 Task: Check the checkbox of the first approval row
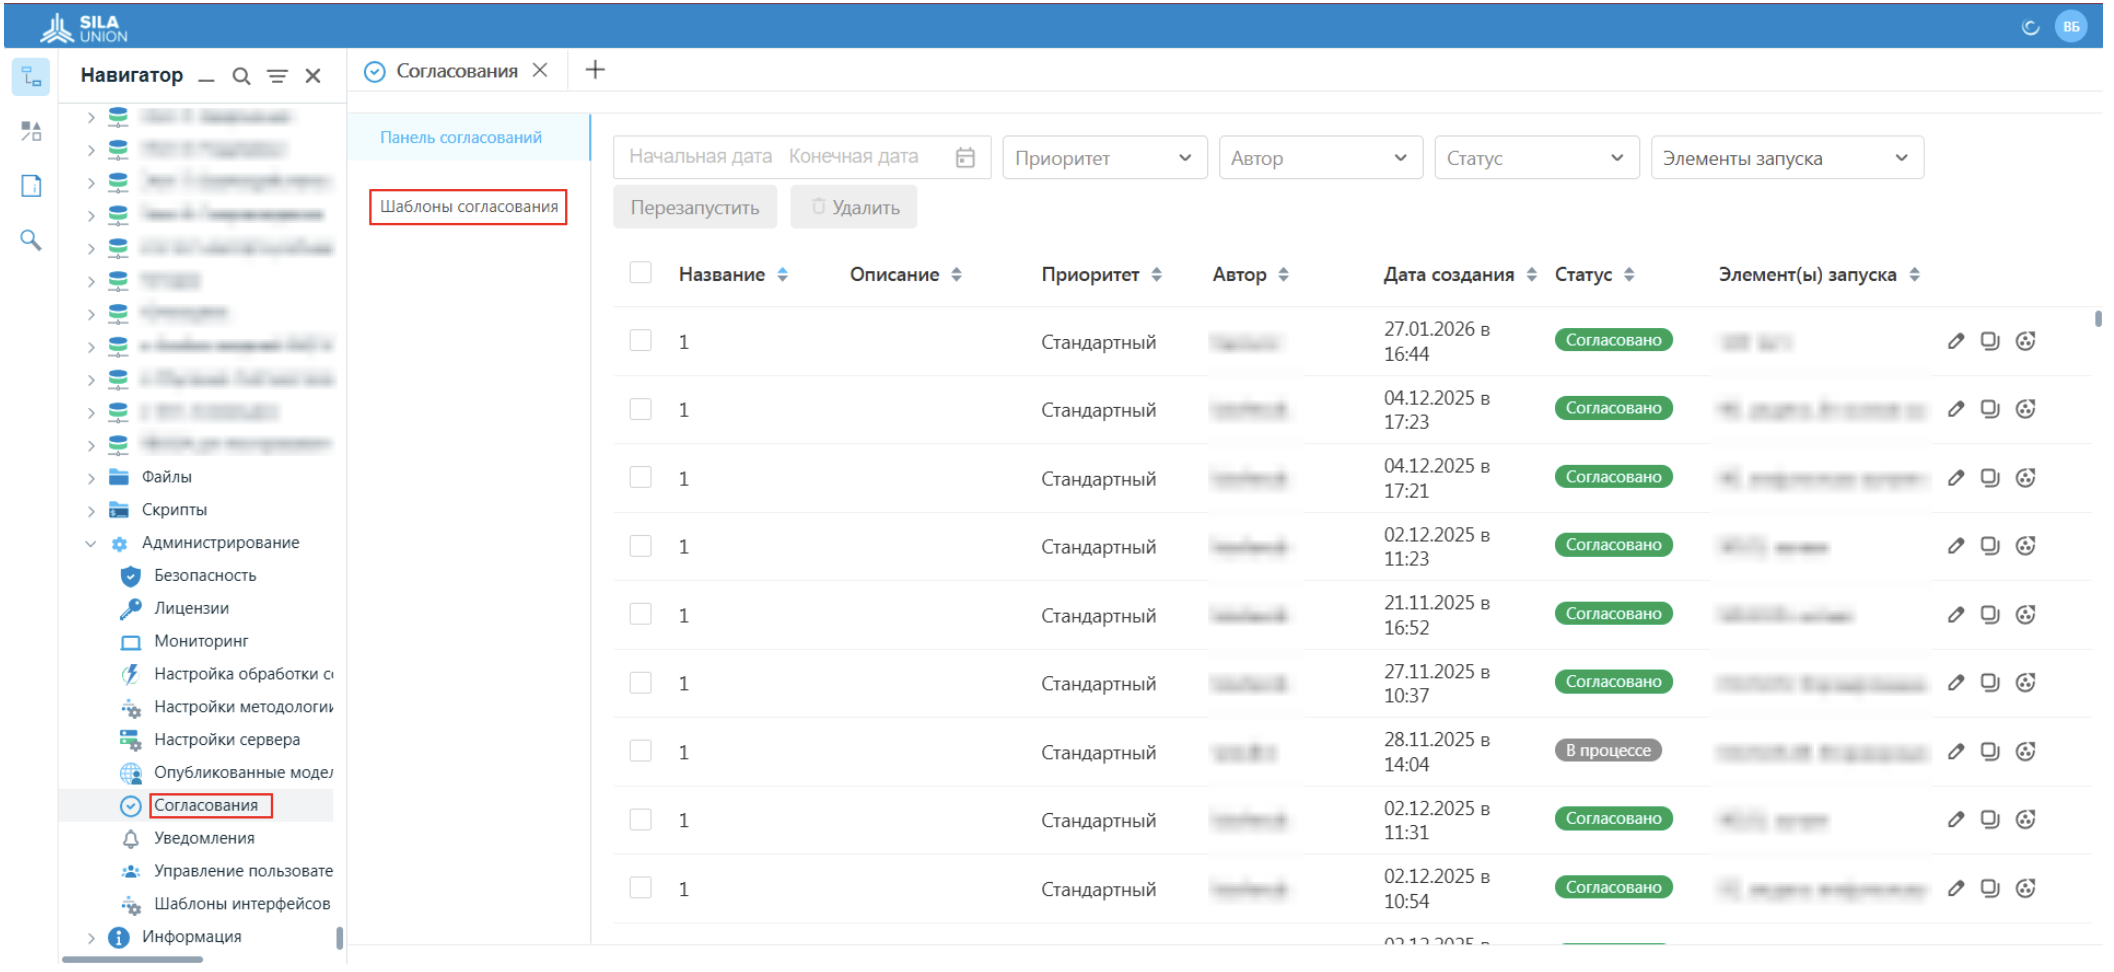point(641,340)
